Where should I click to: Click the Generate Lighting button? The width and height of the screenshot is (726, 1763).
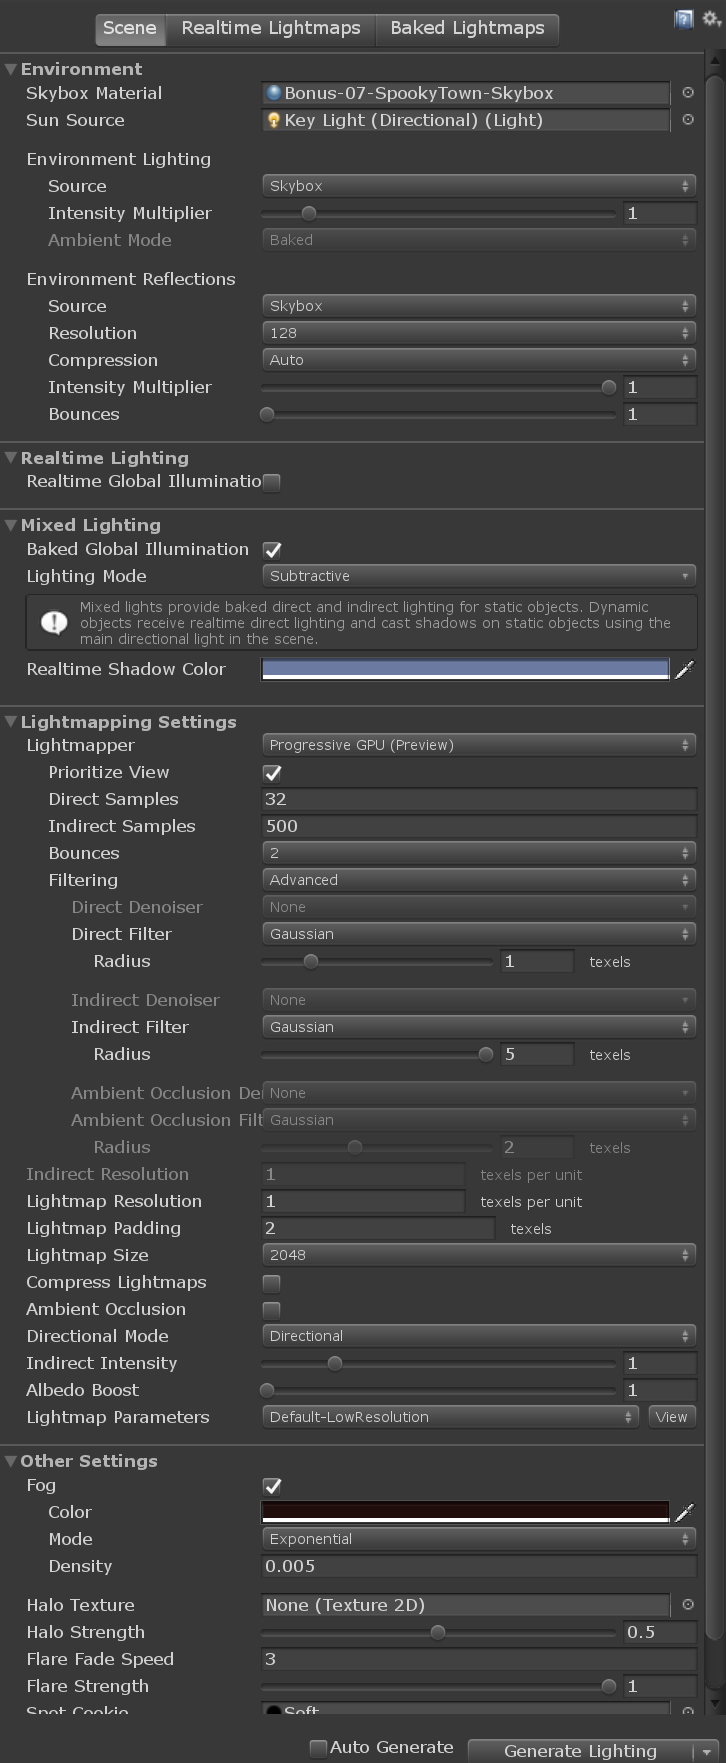580,1751
